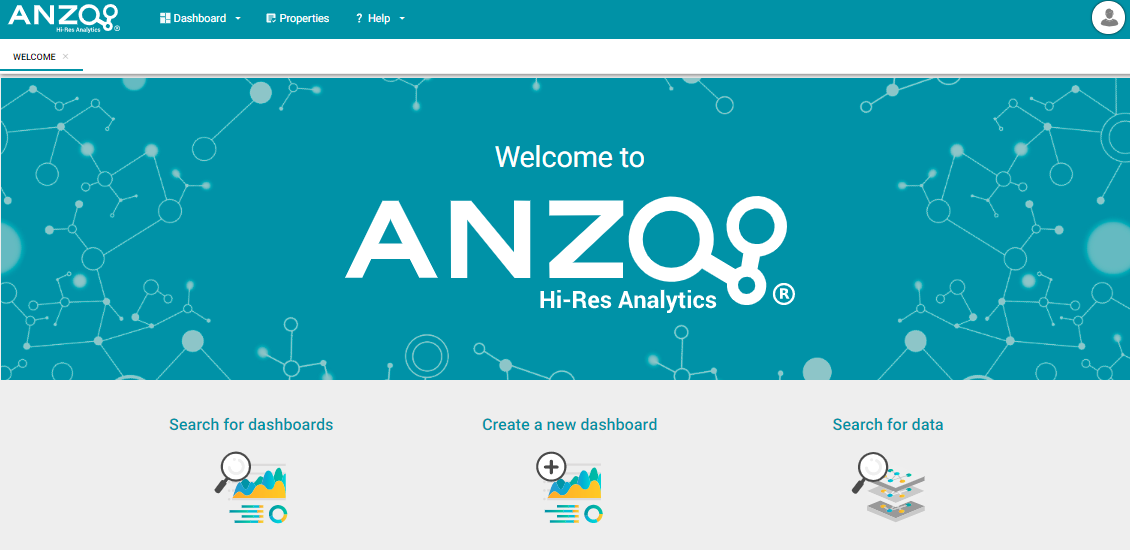Click the Hi-Res Analytics banner text

(628, 300)
